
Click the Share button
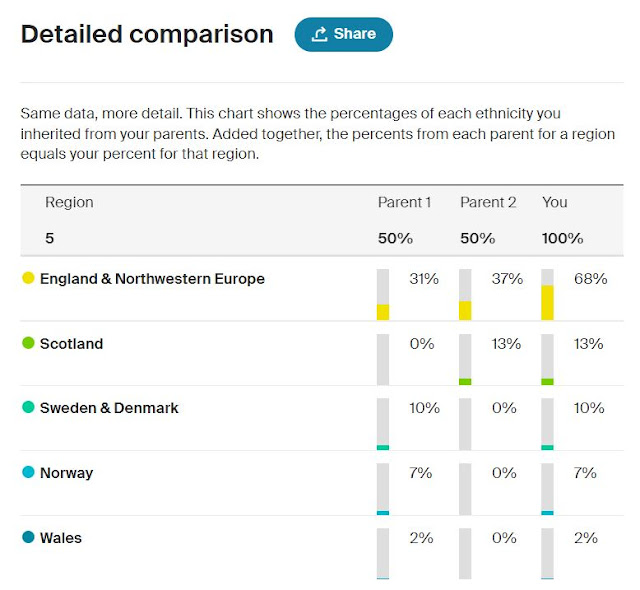click(343, 34)
